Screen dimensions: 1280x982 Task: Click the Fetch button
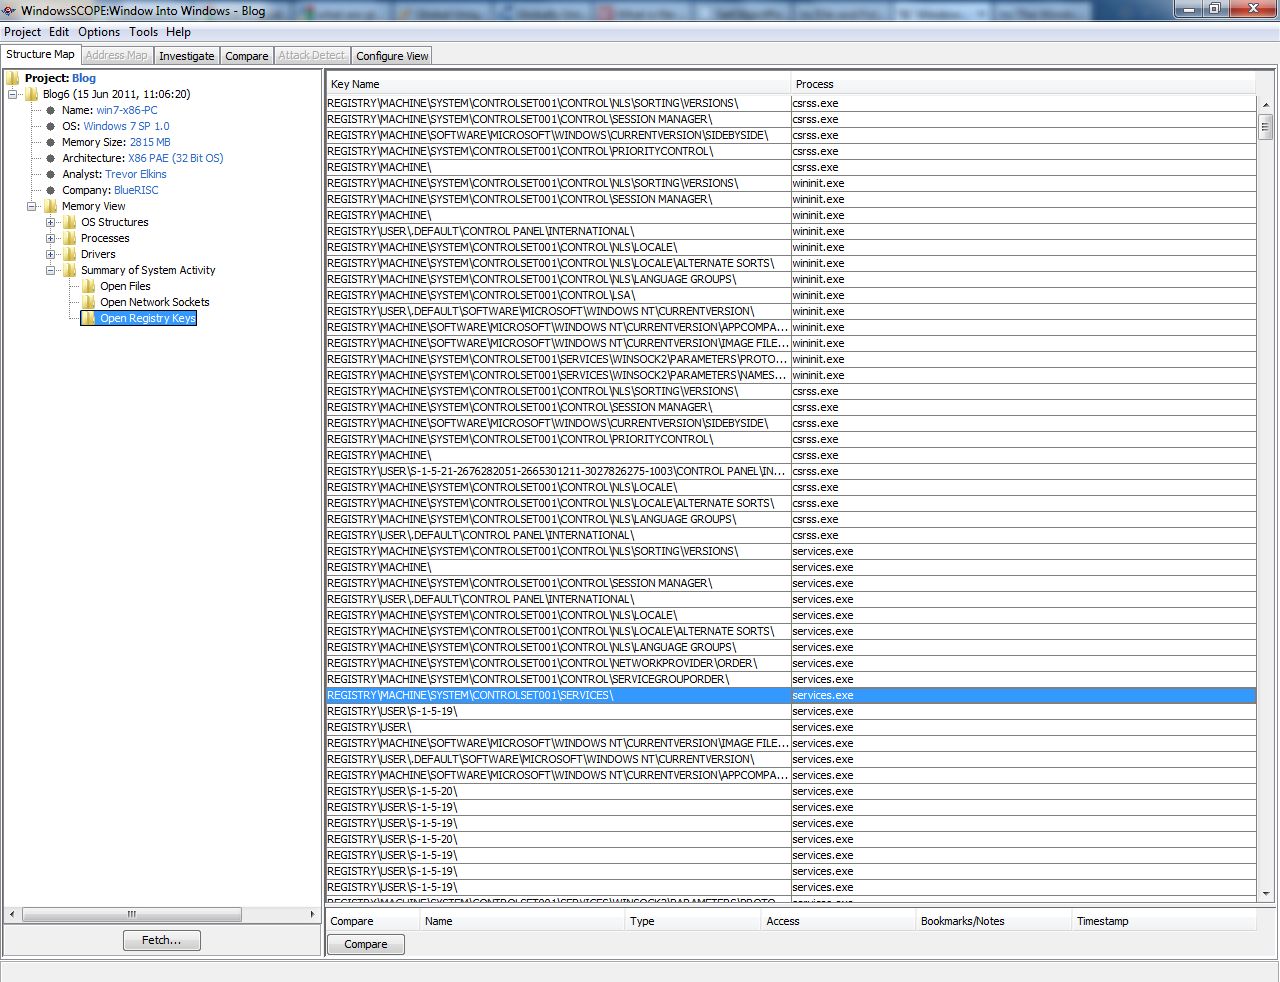161,940
